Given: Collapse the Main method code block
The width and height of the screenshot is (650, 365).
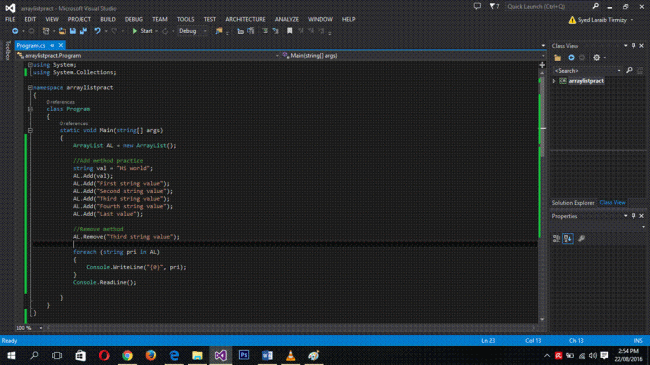Looking at the screenshot, I should click(x=30, y=130).
